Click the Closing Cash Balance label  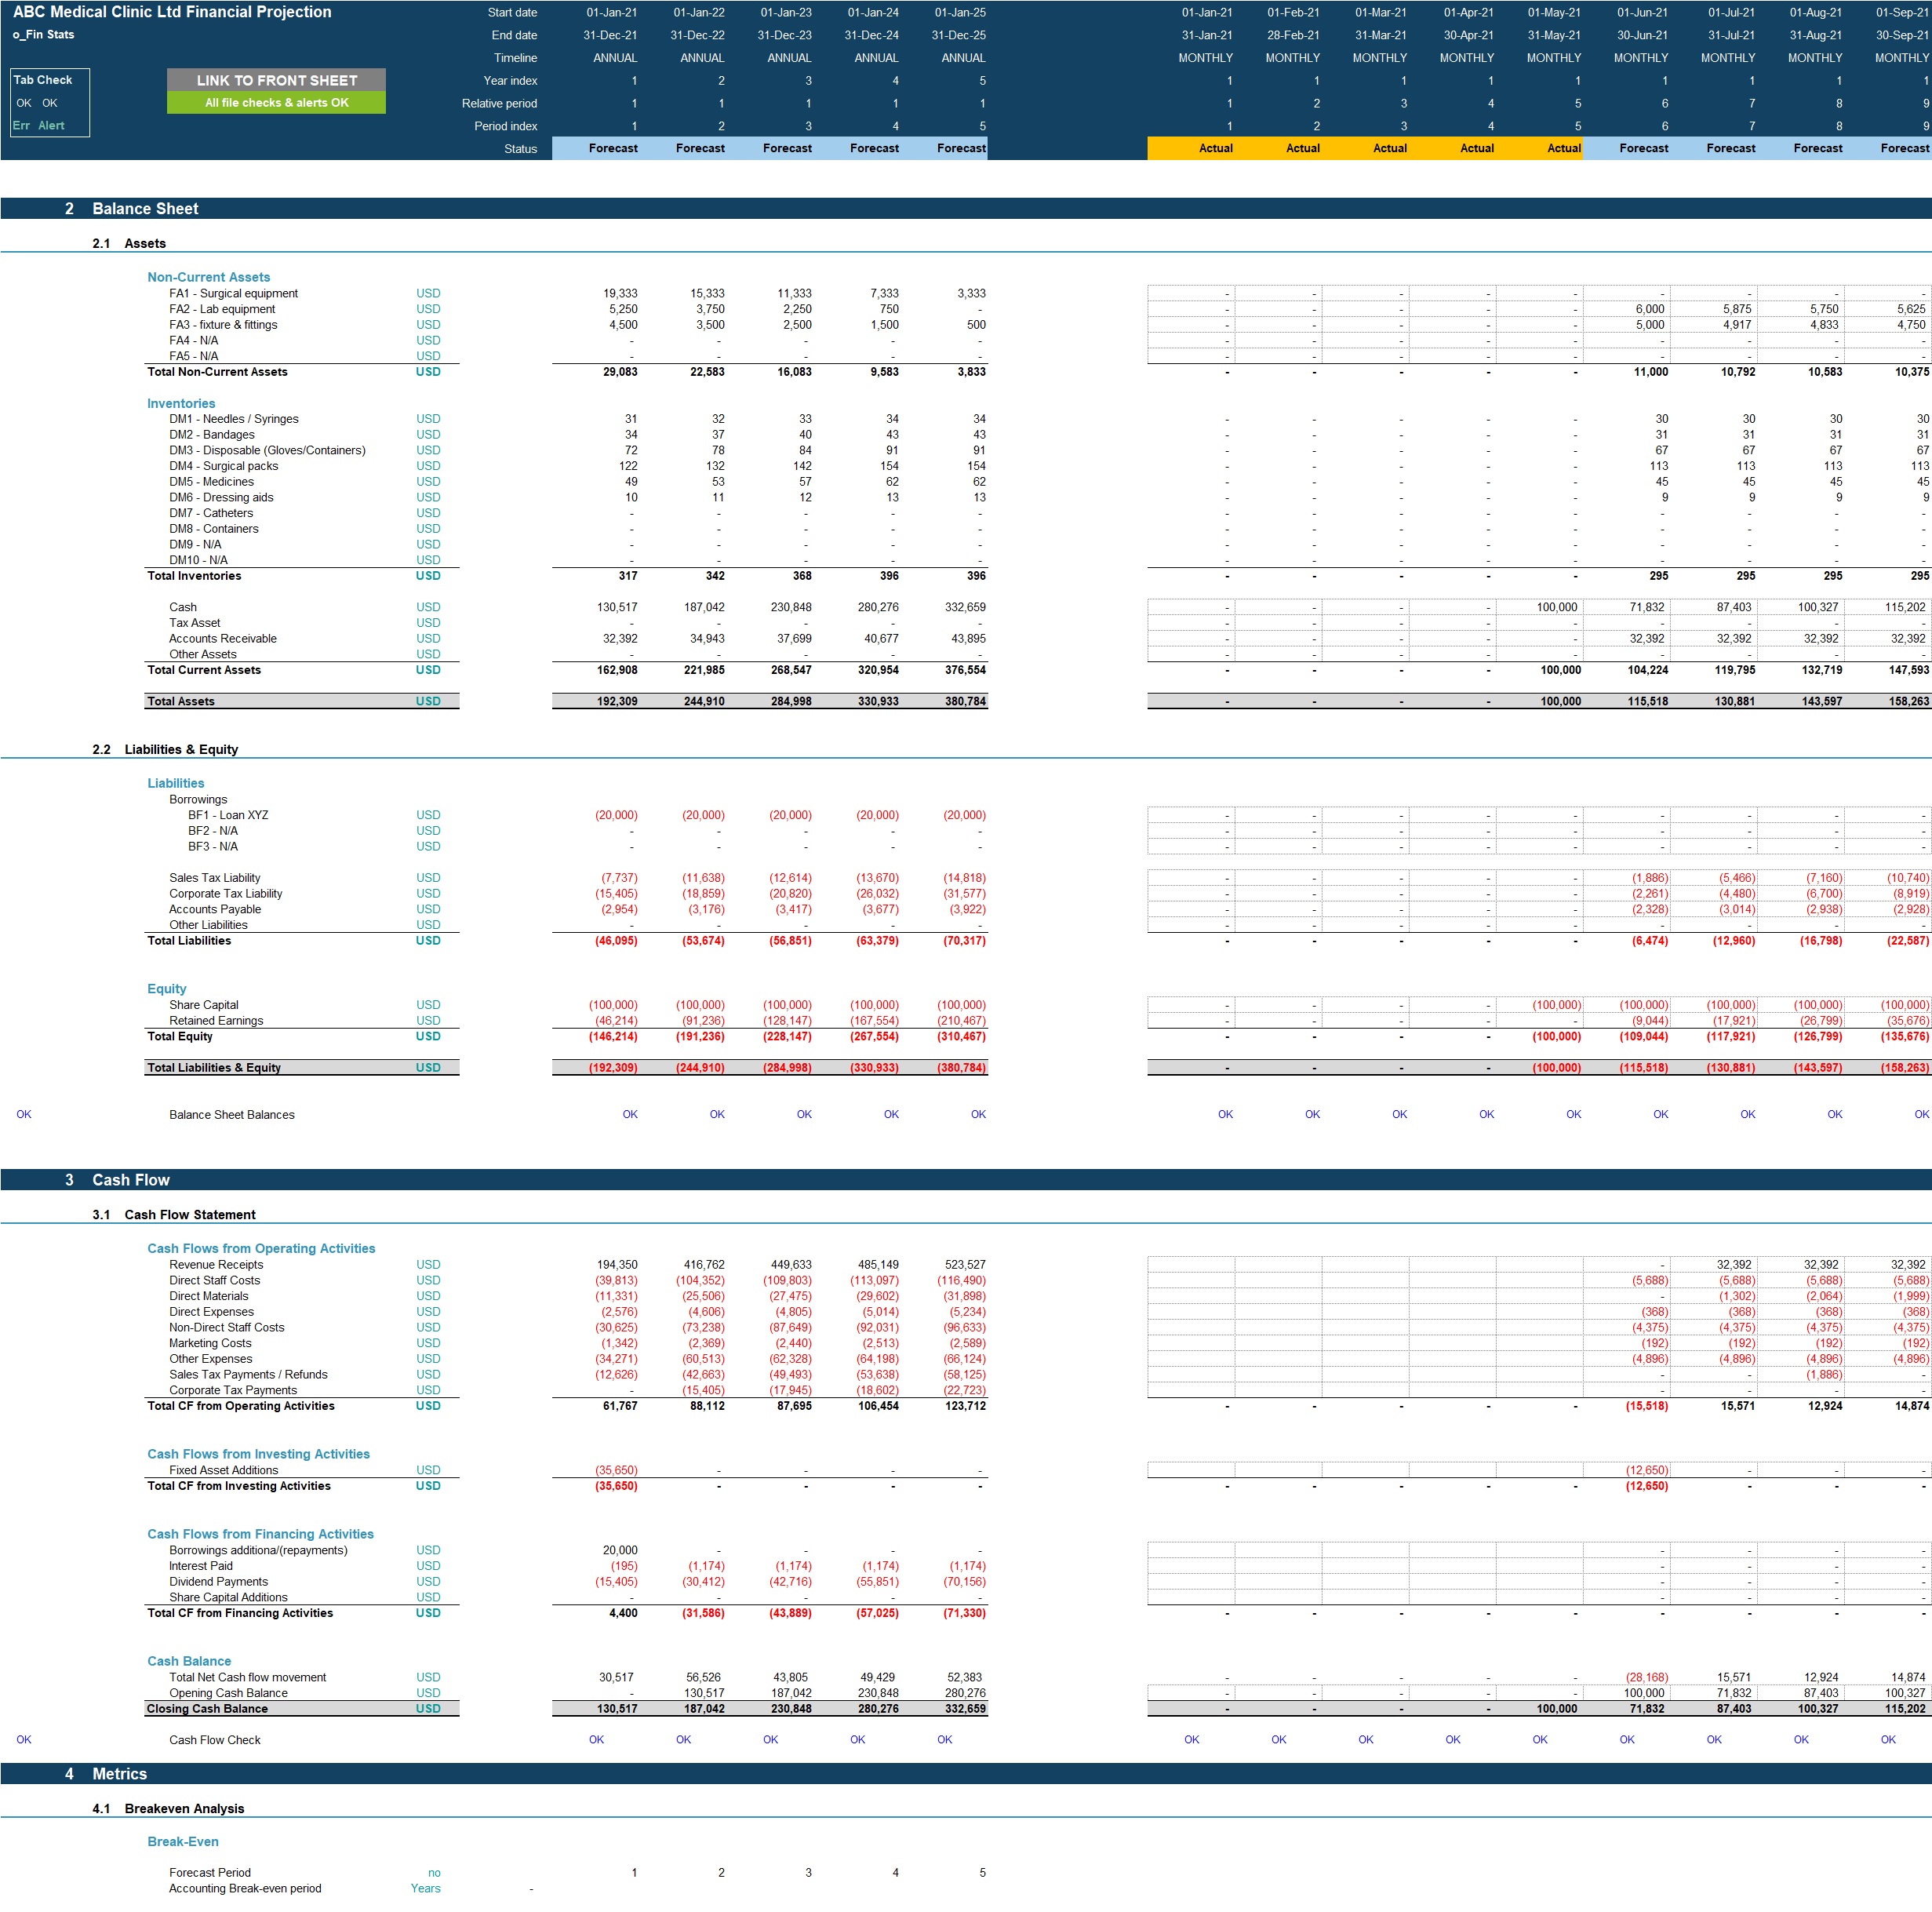[207, 1709]
